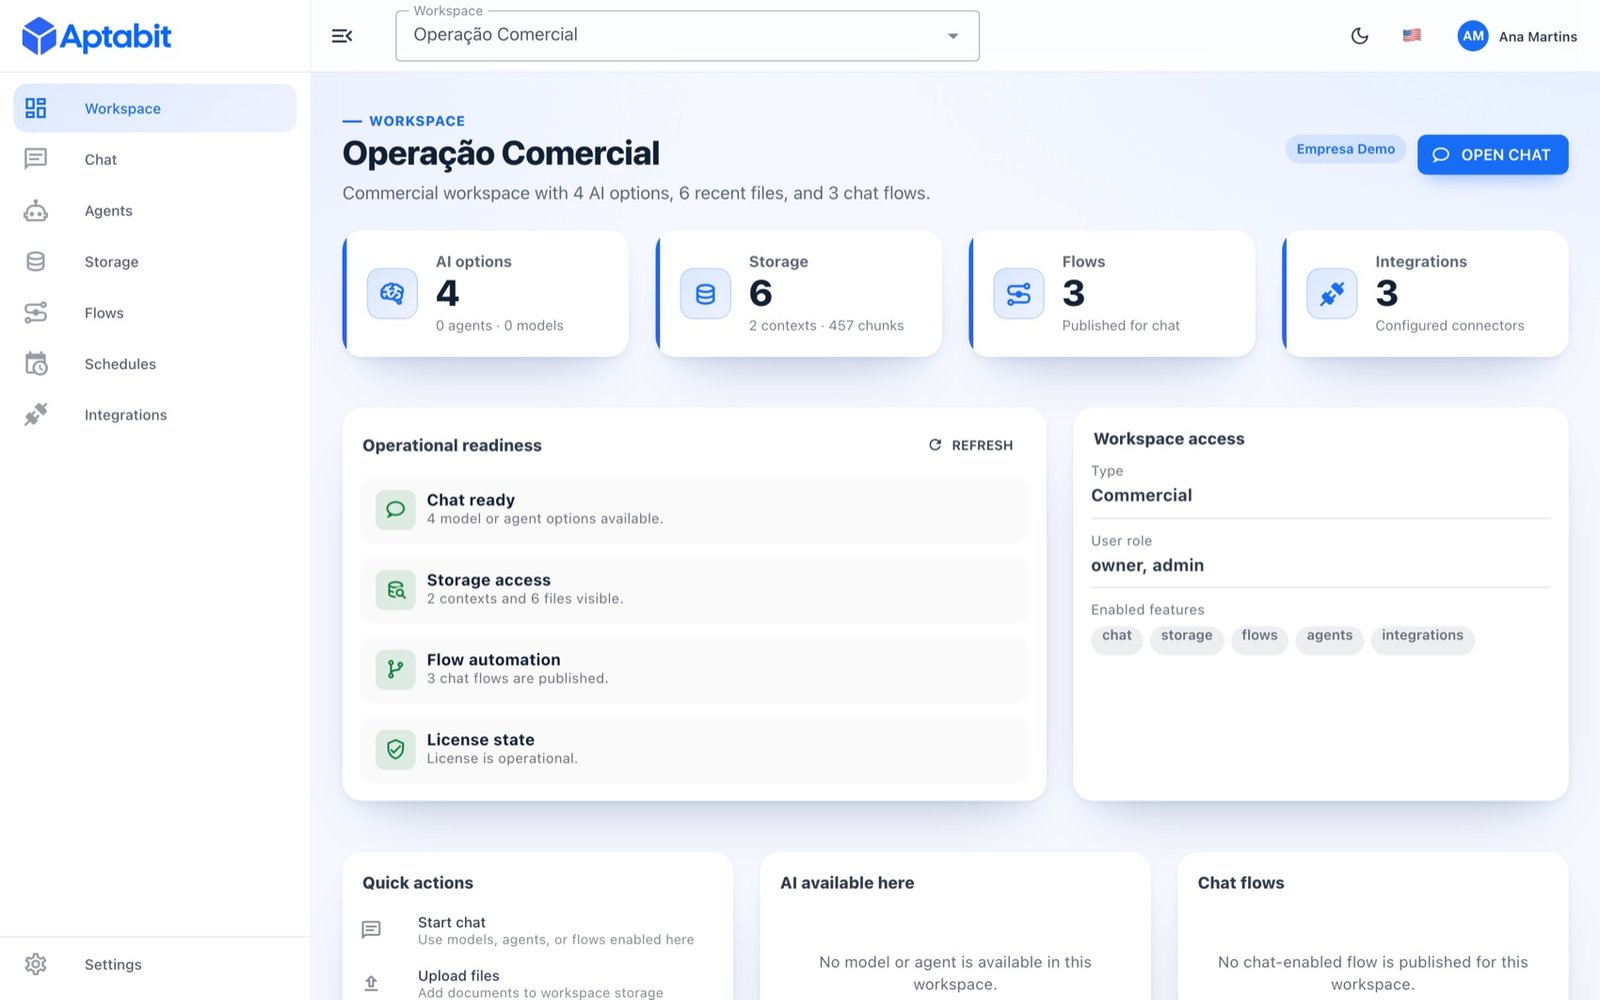Image resolution: width=1600 pixels, height=1000 pixels.
Task: Collapse the sidebar menu toggle icon
Action: coord(342,36)
